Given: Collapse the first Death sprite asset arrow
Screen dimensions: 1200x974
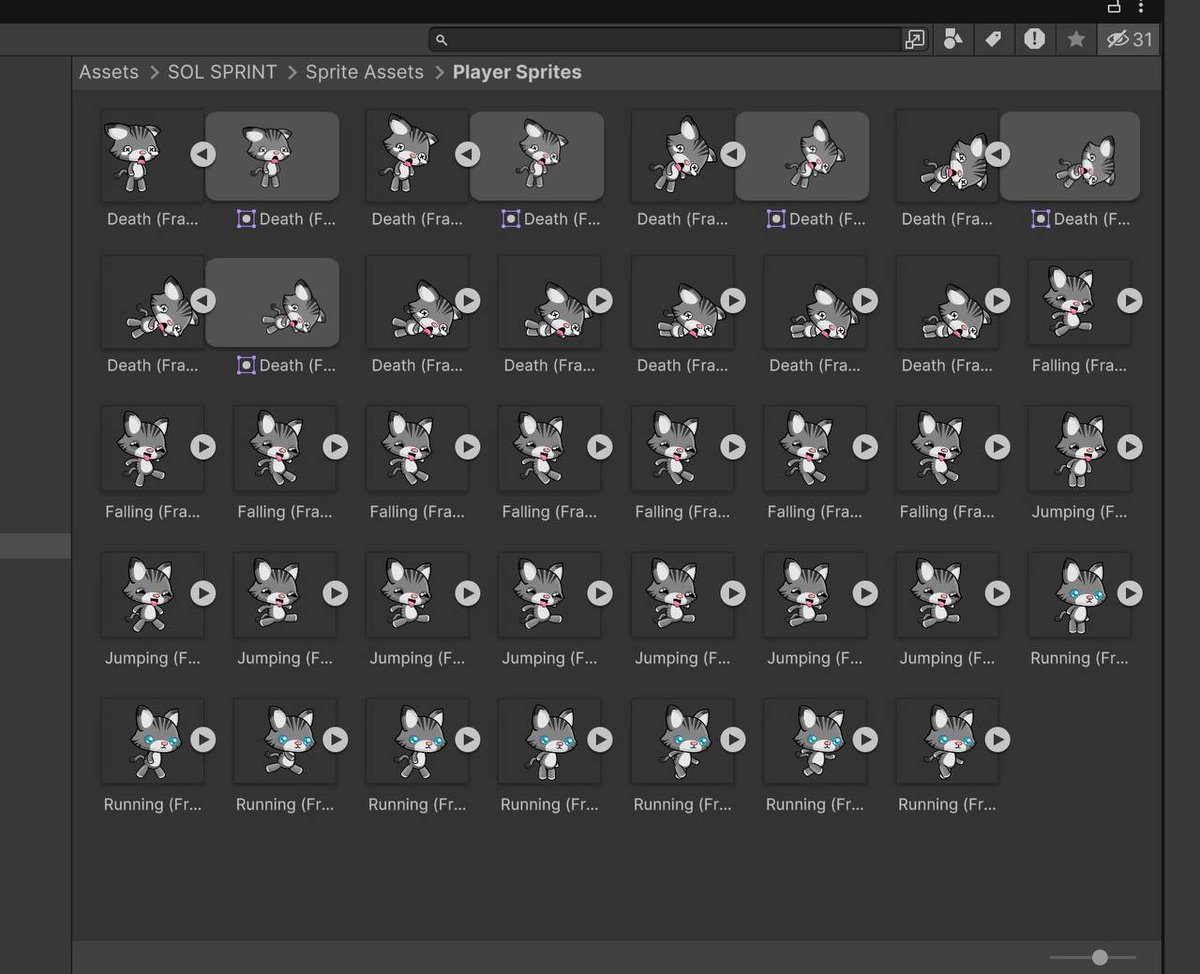Looking at the screenshot, I should [x=203, y=154].
